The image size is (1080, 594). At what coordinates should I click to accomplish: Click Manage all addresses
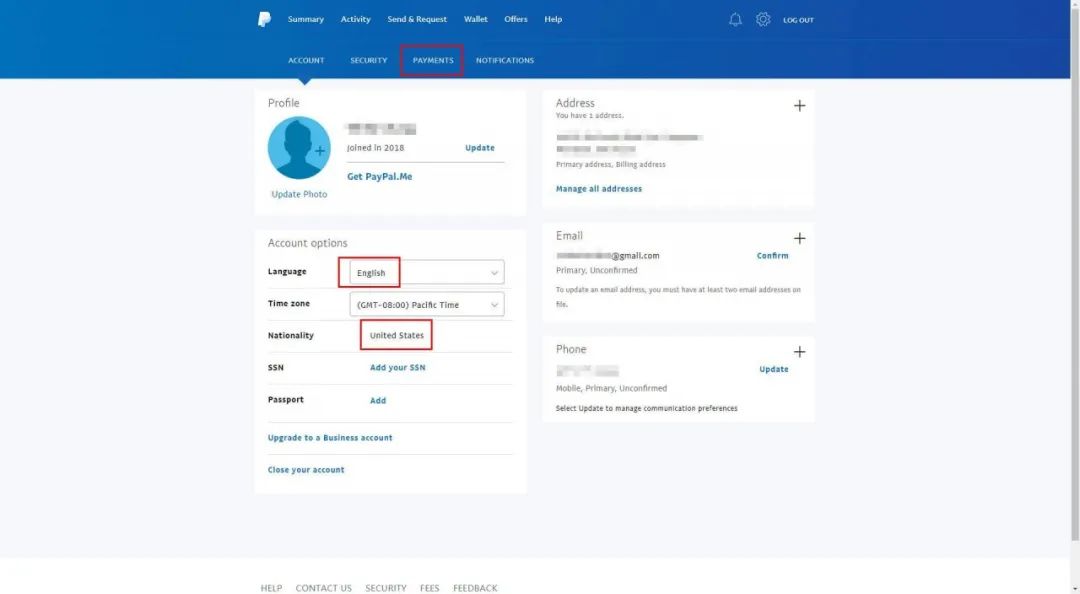[599, 188]
